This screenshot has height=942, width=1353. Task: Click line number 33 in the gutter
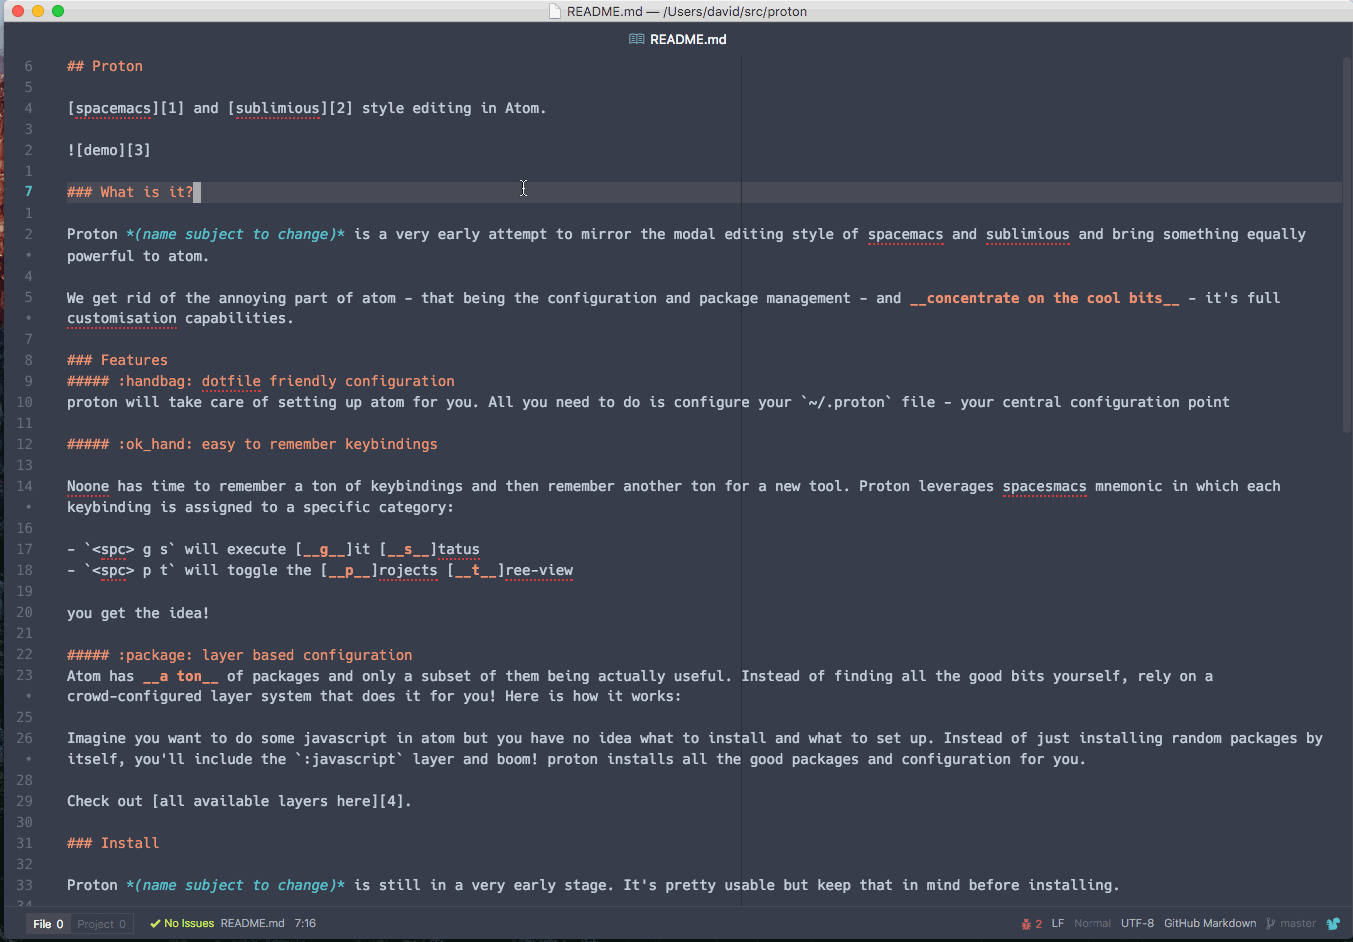pos(24,885)
